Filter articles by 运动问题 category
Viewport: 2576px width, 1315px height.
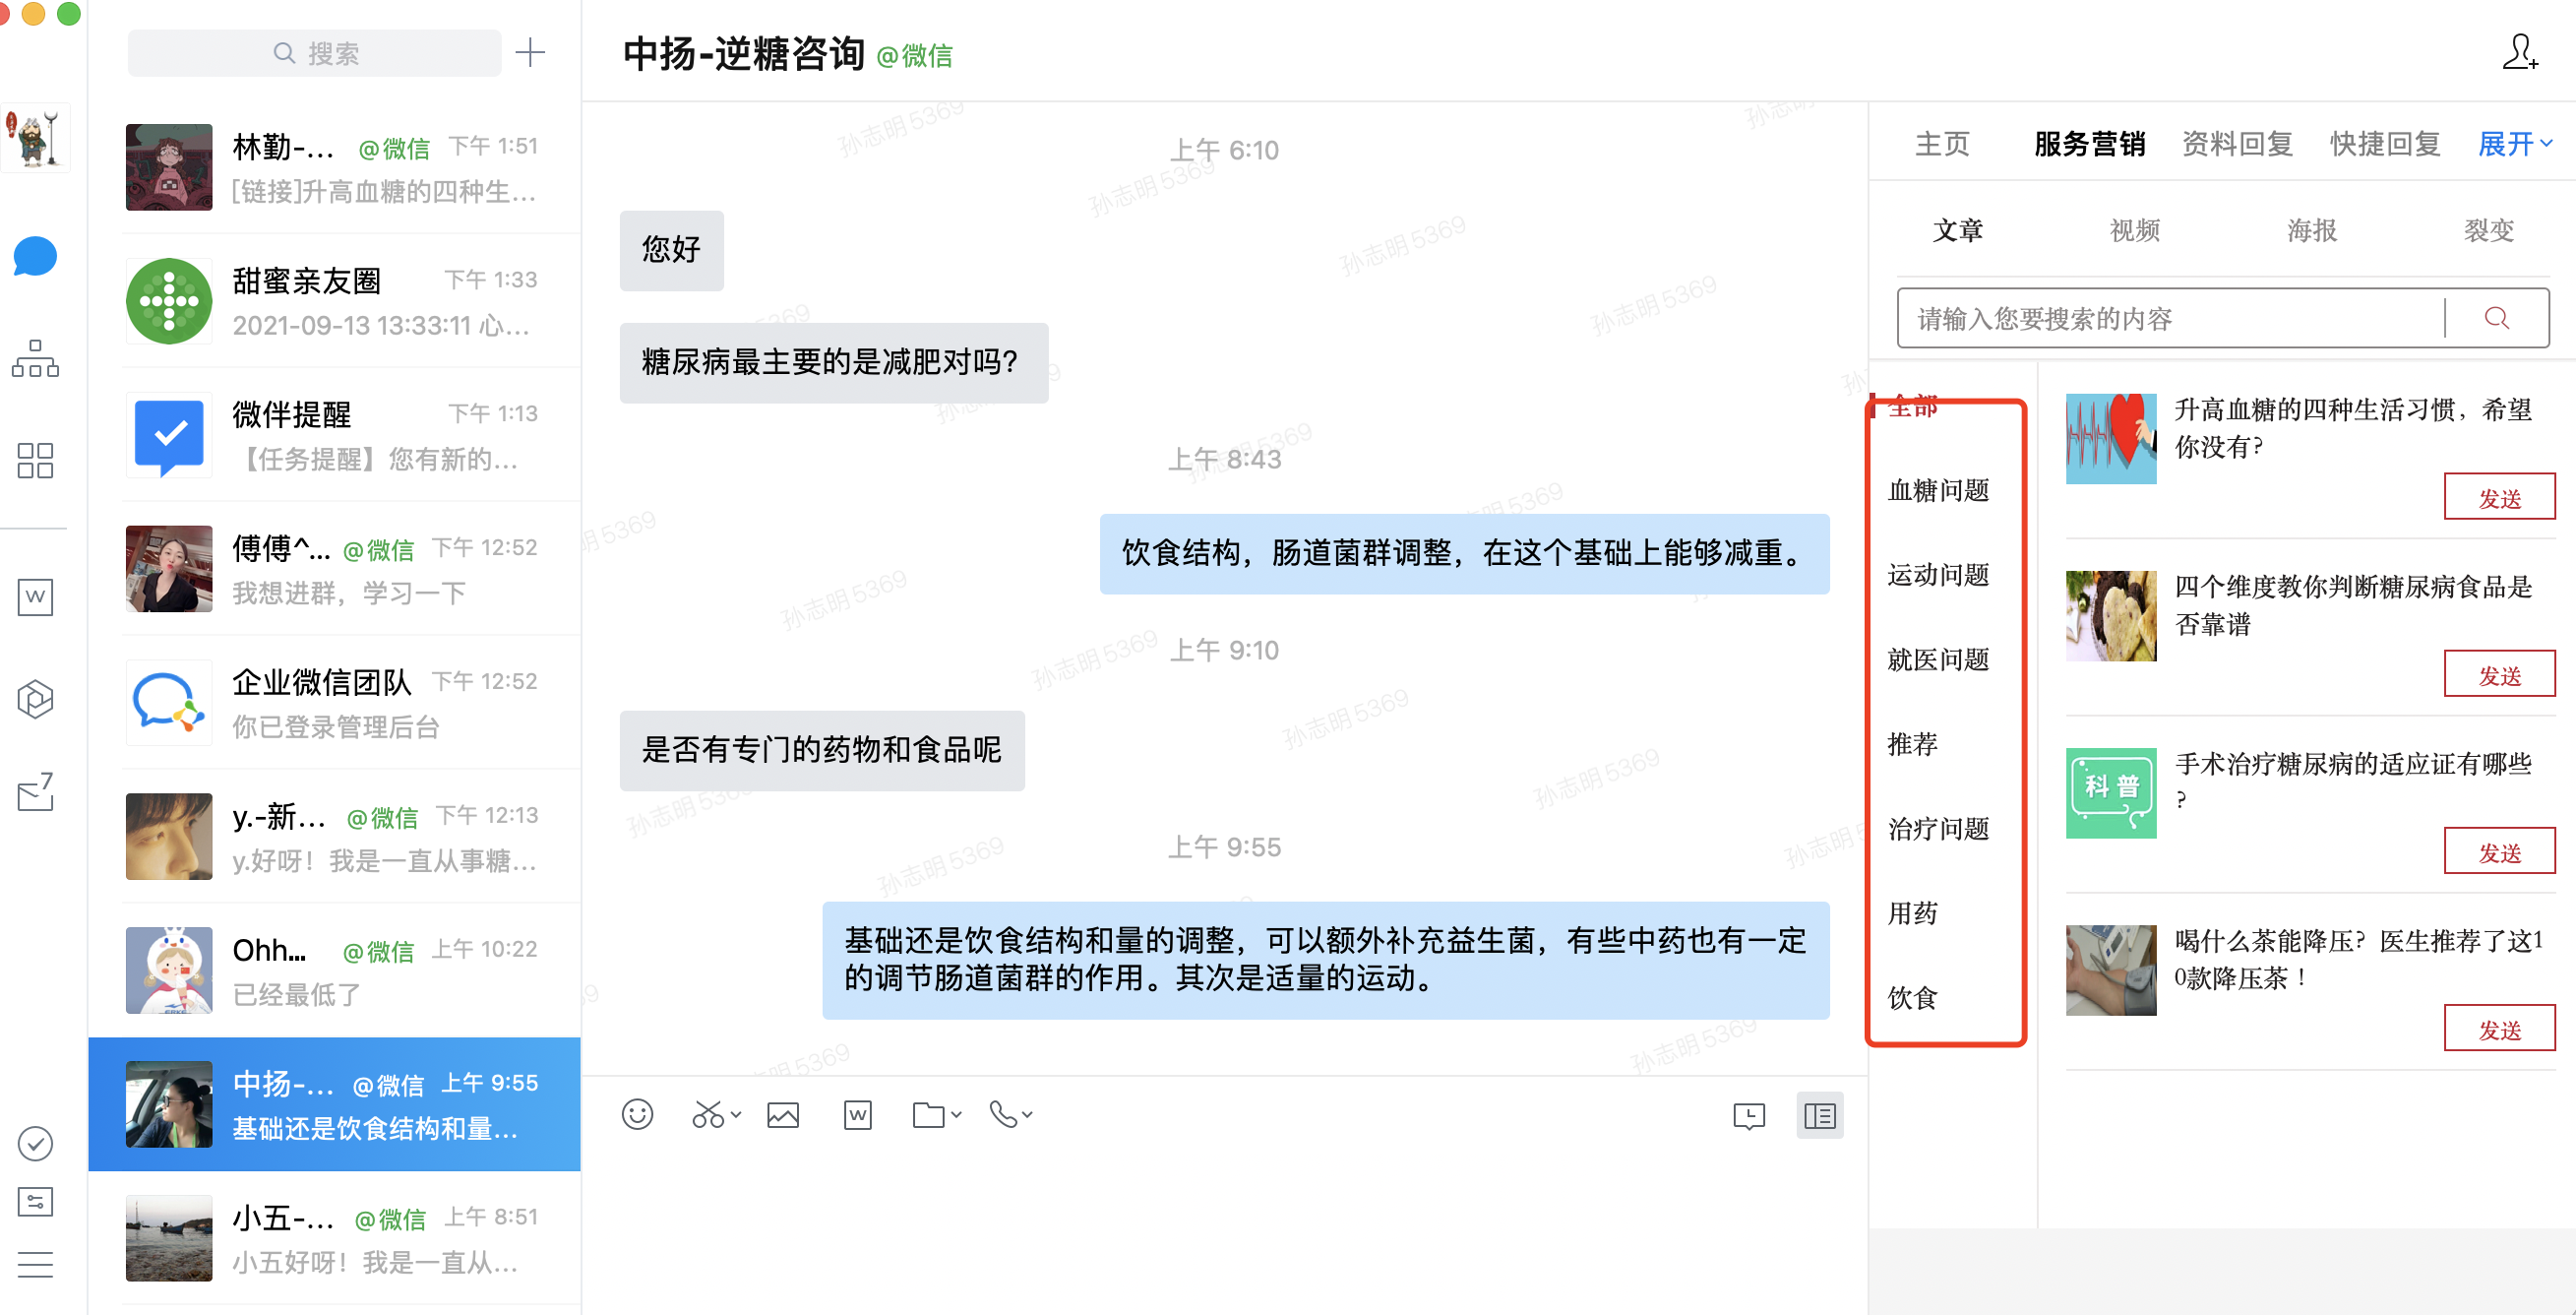click(x=1937, y=575)
